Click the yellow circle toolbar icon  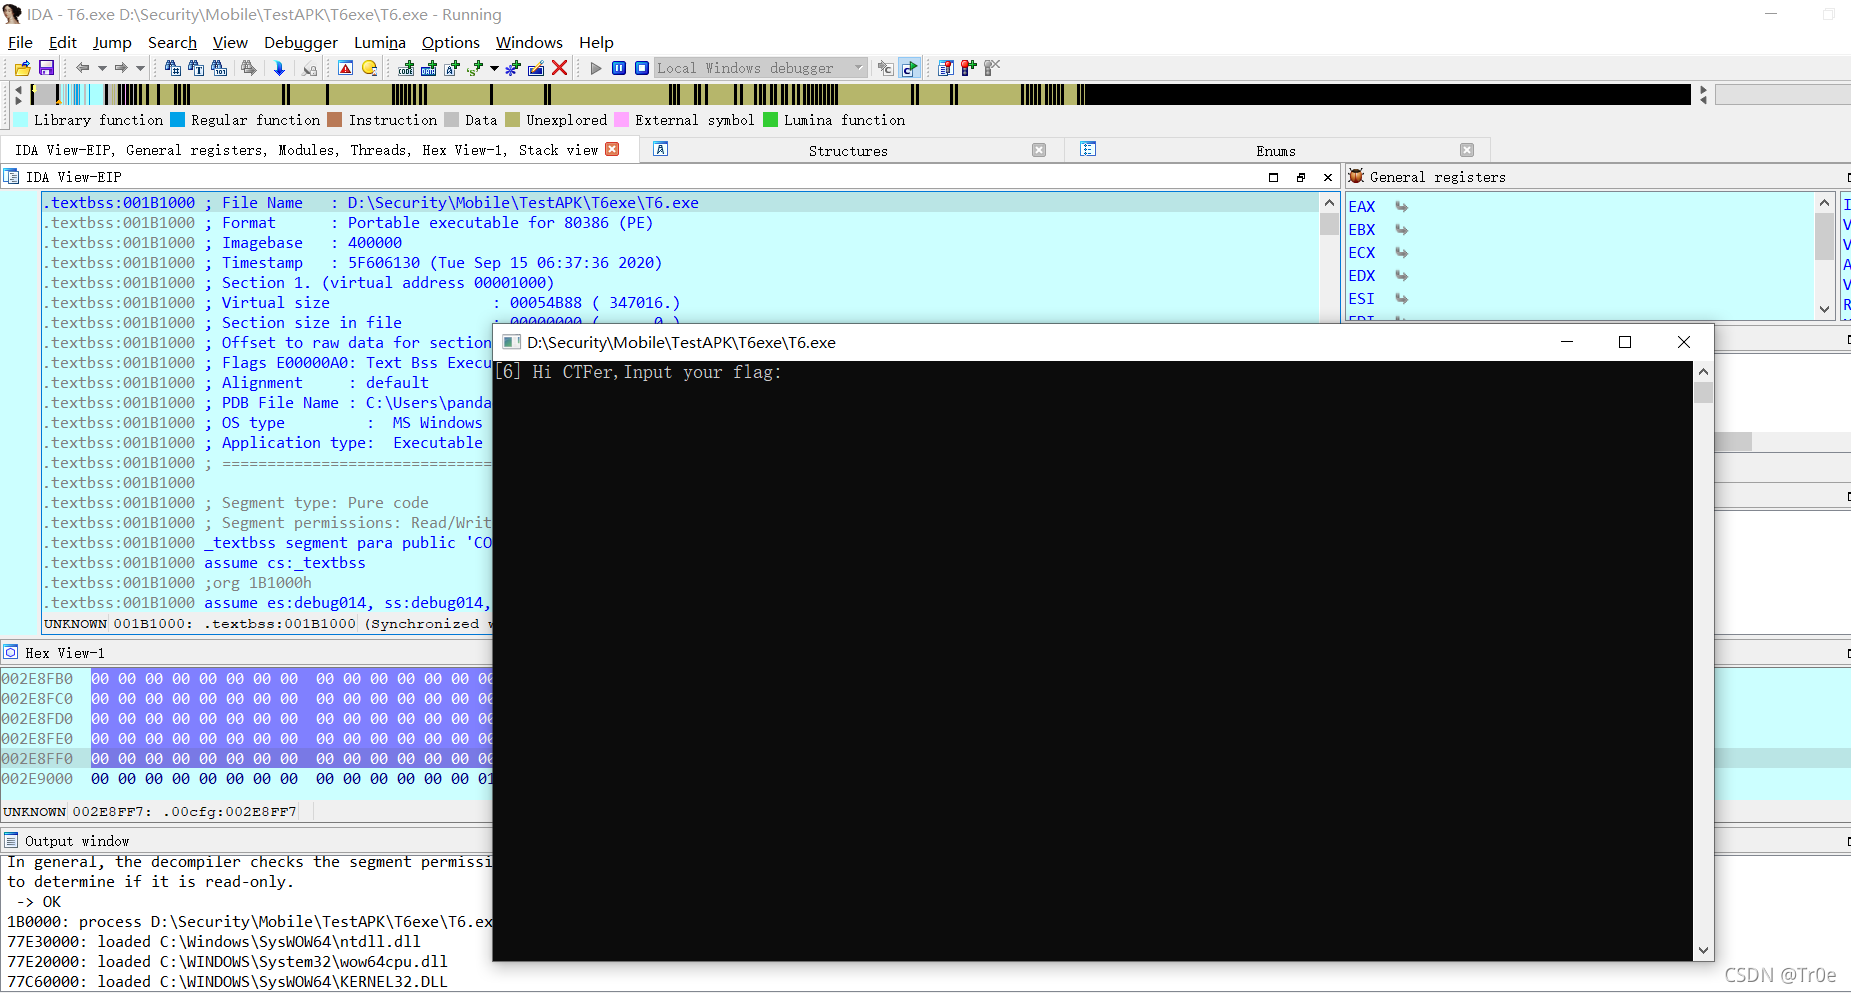369,68
